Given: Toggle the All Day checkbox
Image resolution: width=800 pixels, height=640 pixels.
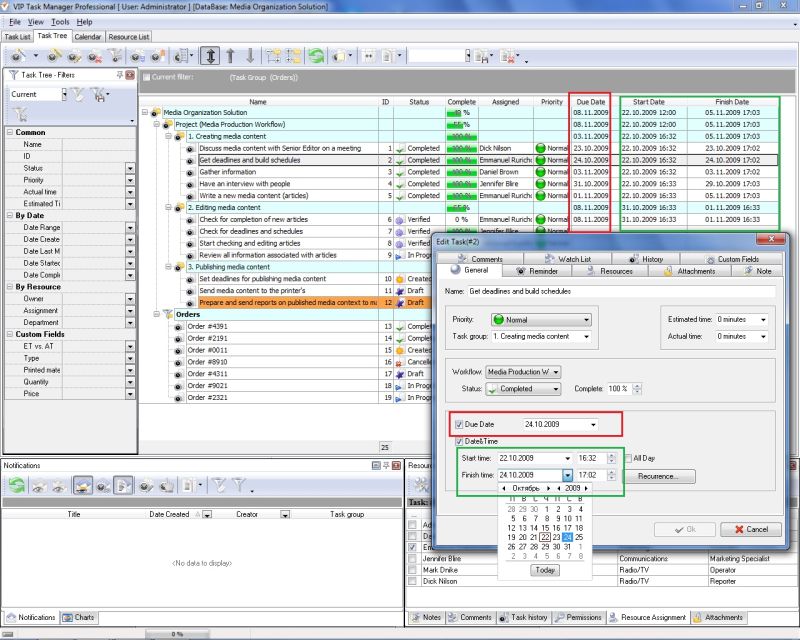Looking at the screenshot, I should (x=628, y=458).
